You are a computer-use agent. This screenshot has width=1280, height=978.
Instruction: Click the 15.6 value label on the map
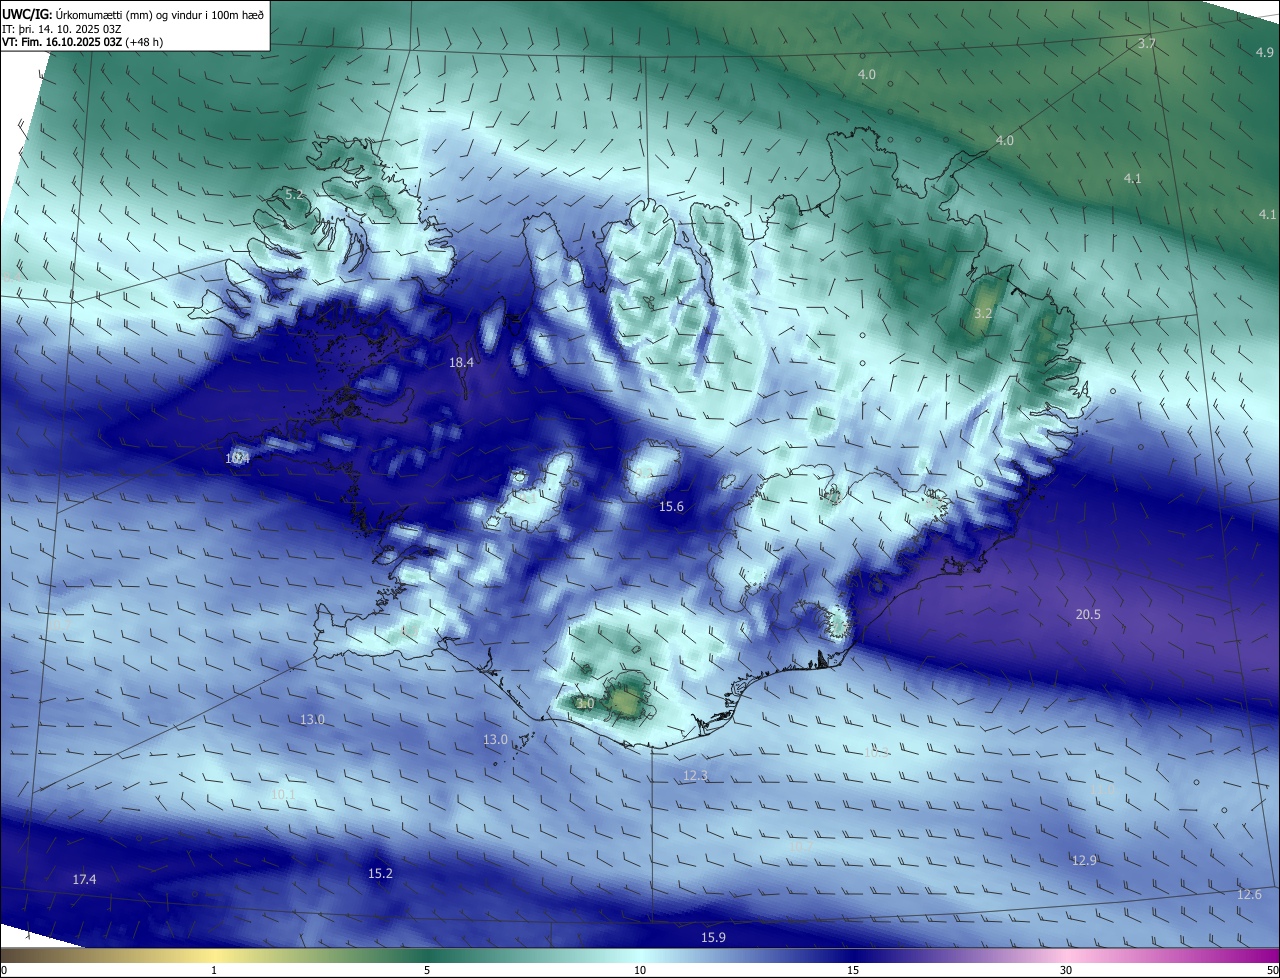[671, 507]
